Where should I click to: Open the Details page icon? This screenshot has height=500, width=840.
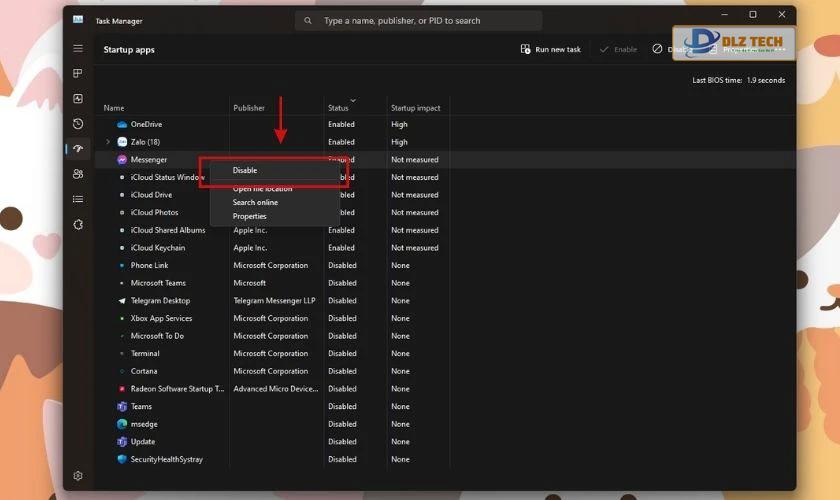coord(78,199)
